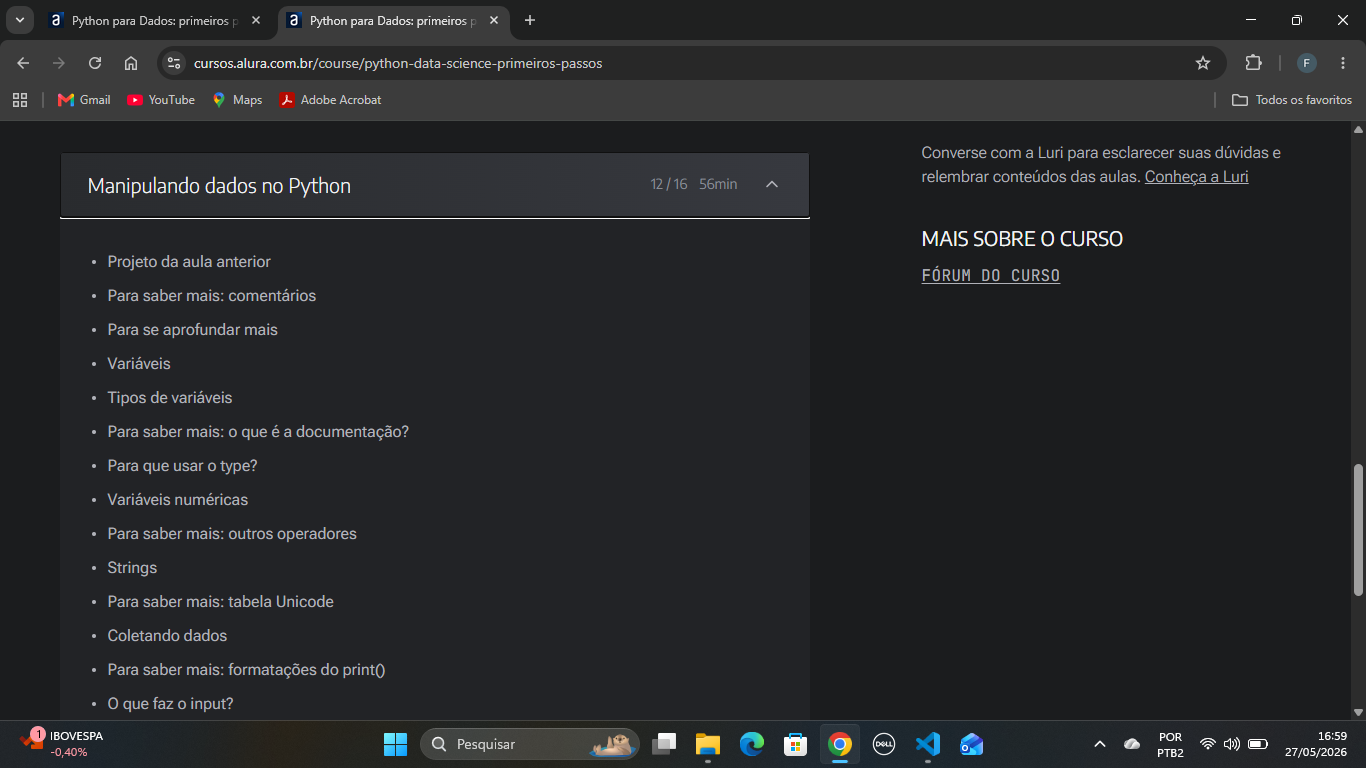The width and height of the screenshot is (1366, 768).
Task: Open the Extensions puzzle icon
Action: click(x=1253, y=63)
